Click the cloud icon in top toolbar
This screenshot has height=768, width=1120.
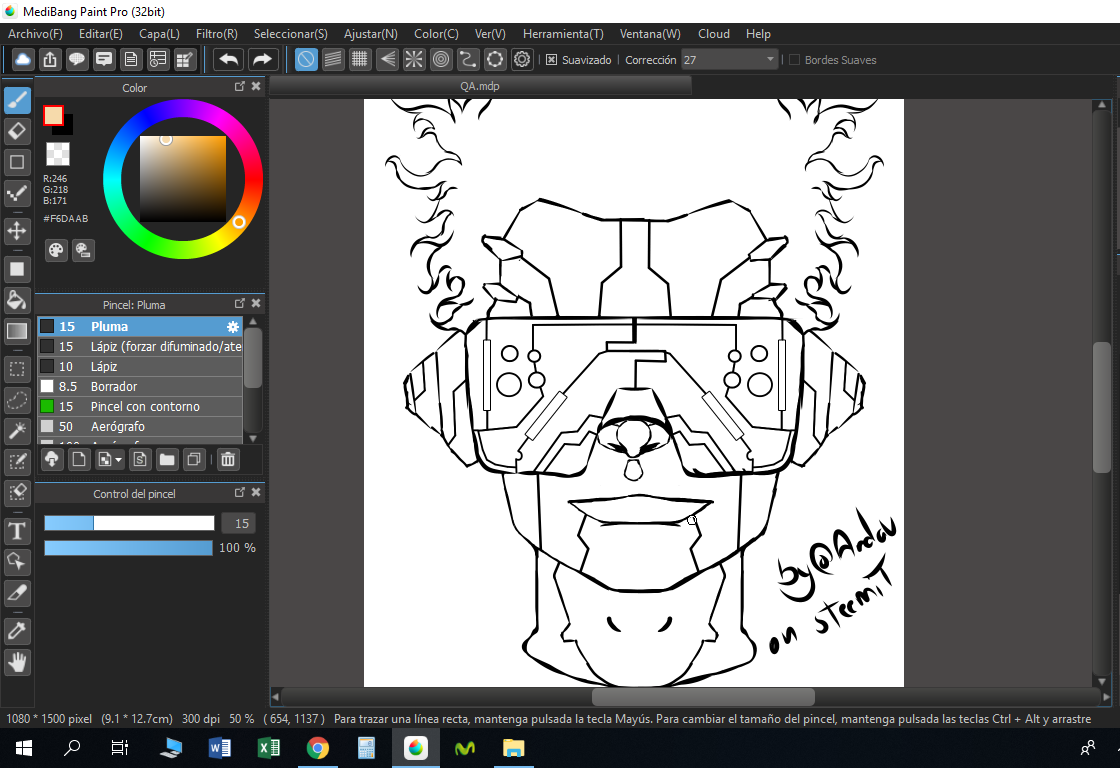[x=23, y=59]
